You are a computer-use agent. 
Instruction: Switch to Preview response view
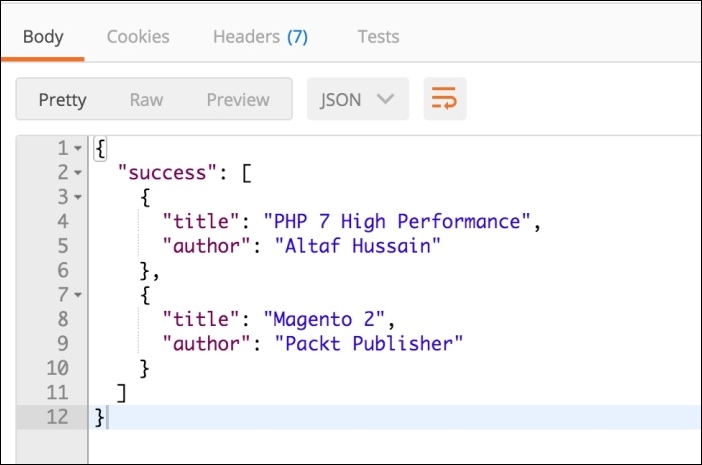[x=238, y=100]
